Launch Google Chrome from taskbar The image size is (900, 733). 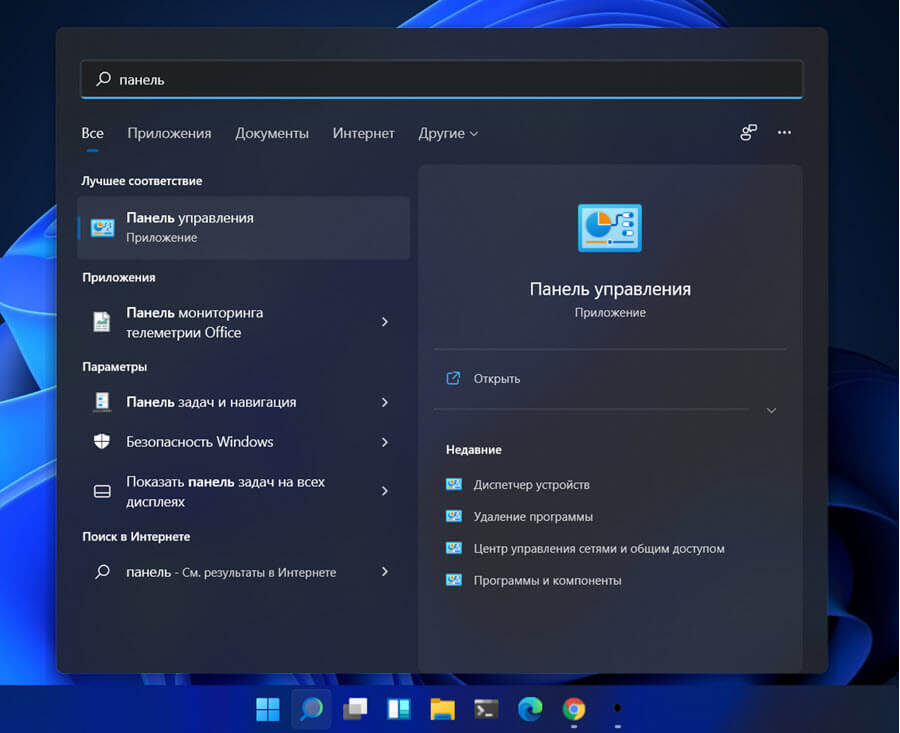click(573, 709)
